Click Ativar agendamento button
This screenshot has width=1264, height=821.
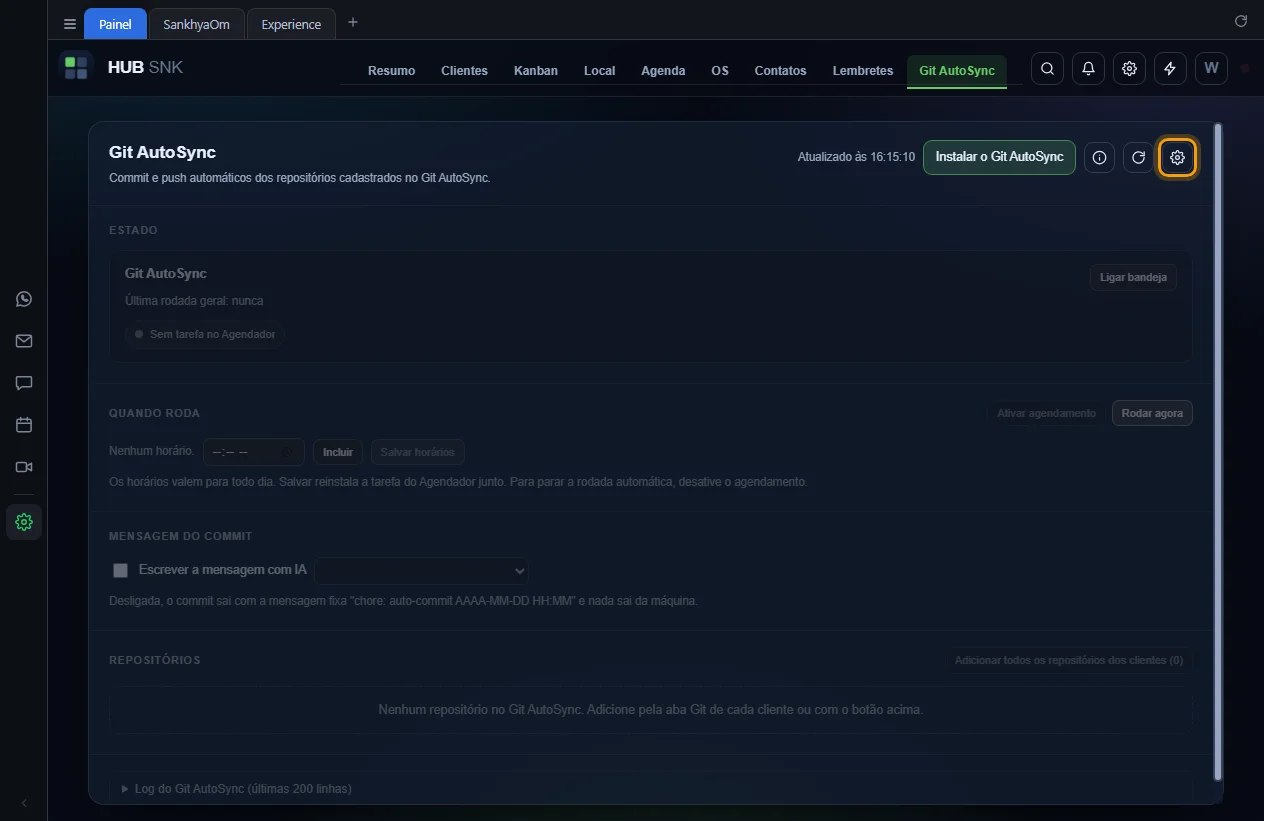[x=1046, y=413]
